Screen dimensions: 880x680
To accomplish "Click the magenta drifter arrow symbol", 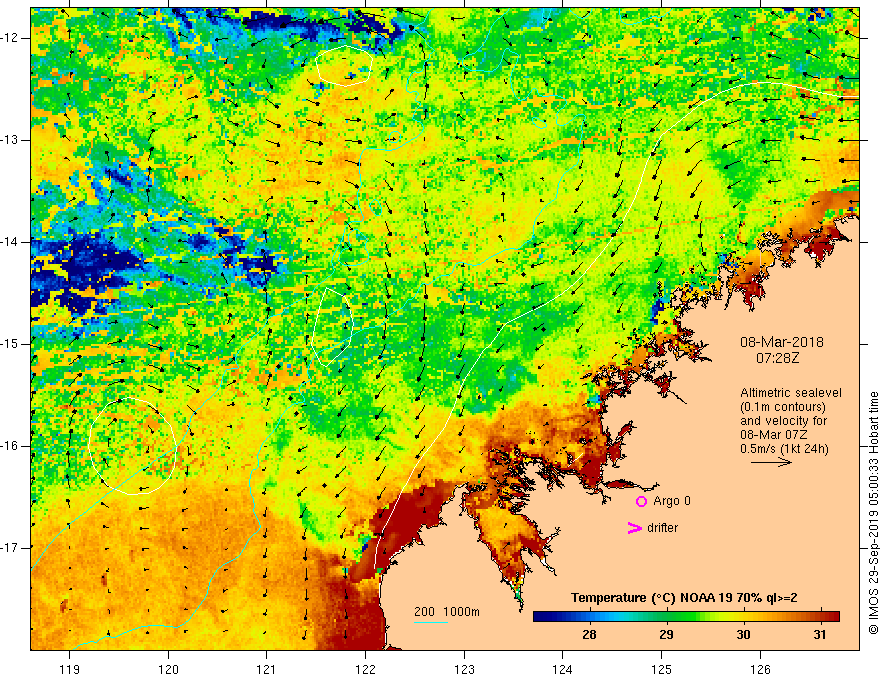I will coord(635,528).
